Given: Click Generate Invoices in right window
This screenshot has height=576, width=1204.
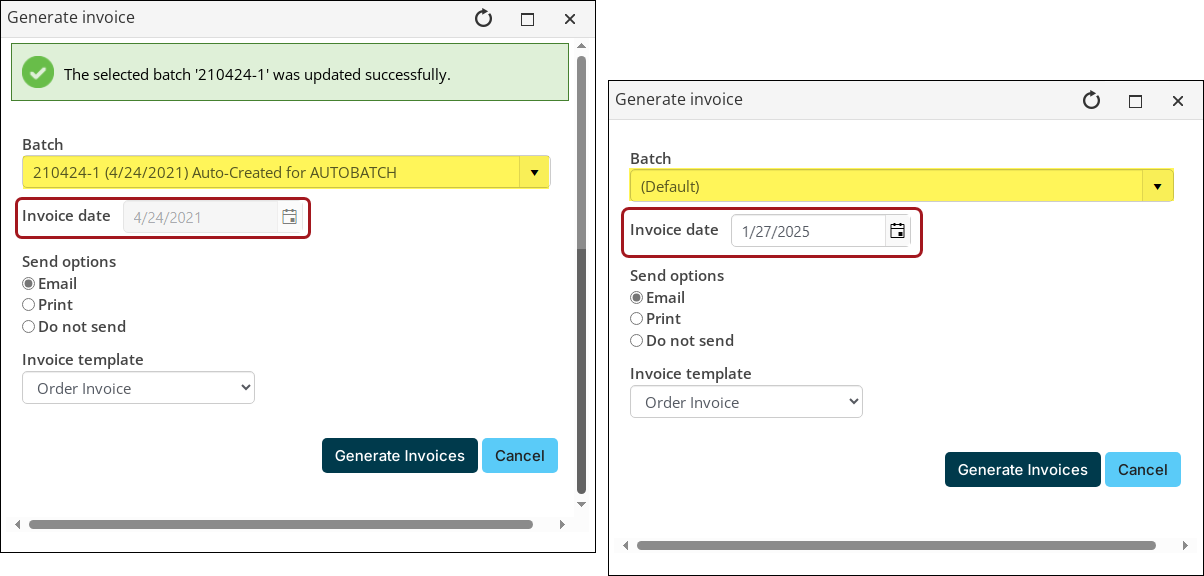Looking at the screenshot, I should (1023, 469).
